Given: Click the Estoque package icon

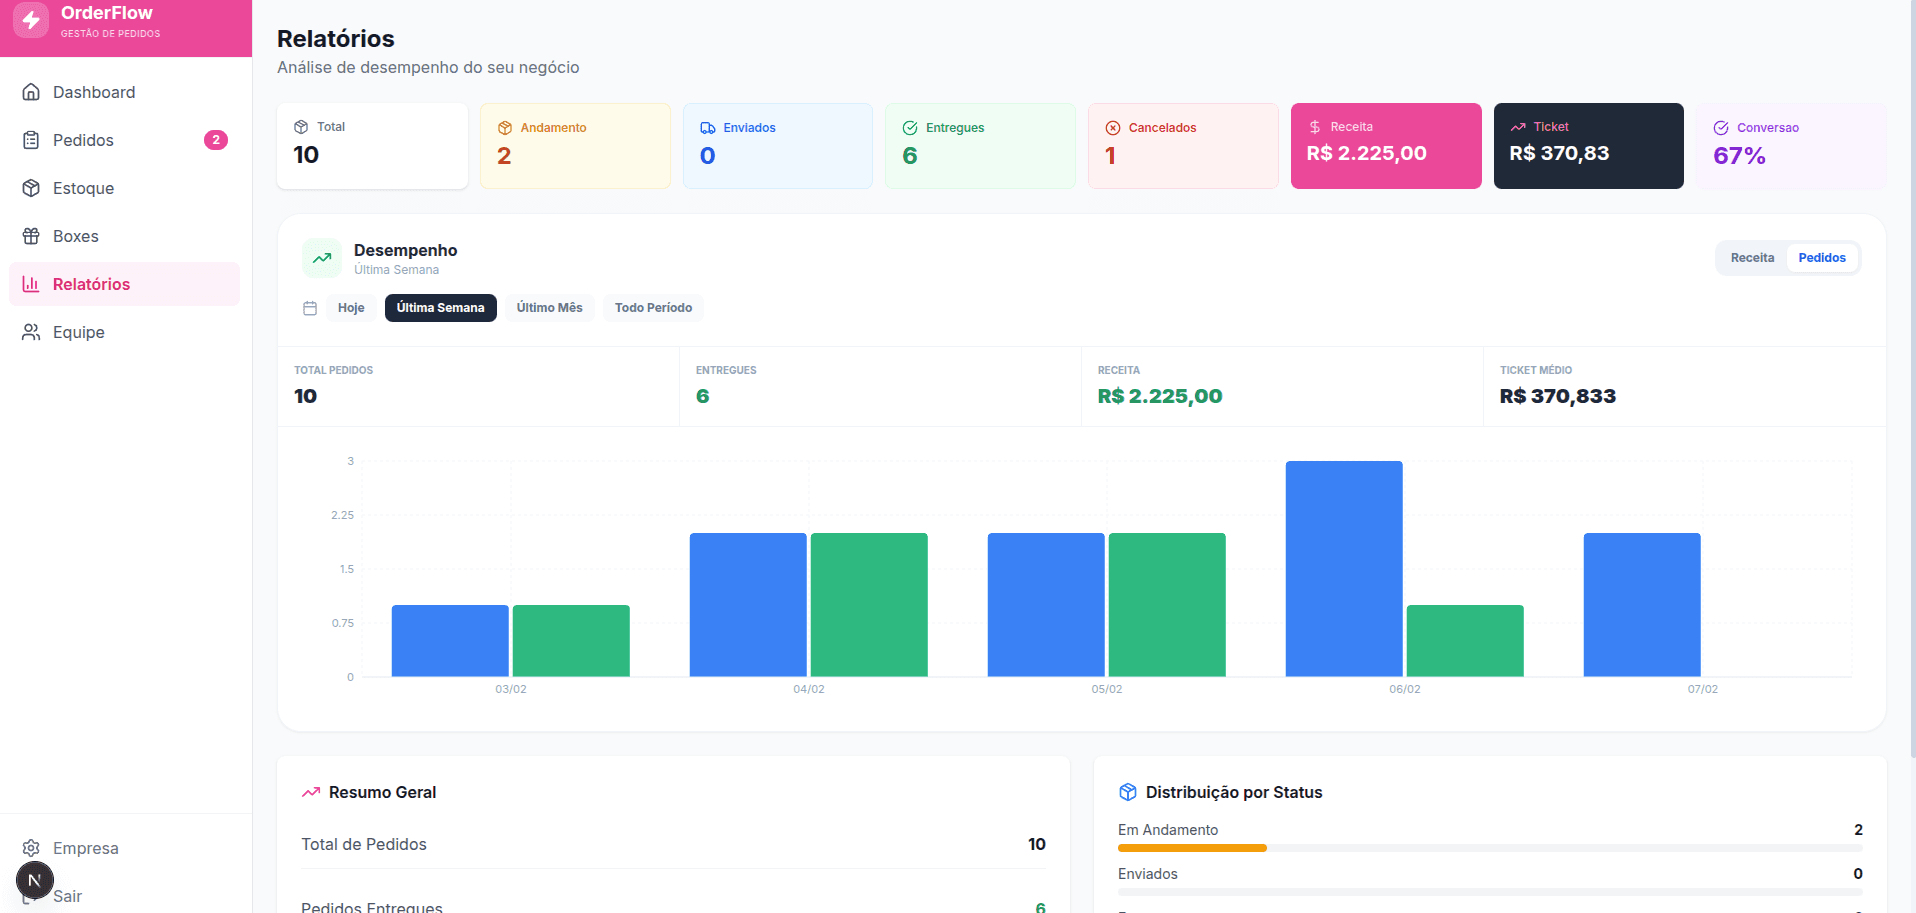Looking at the screenshot, I should pyautogui.click(x=31, y=188).
